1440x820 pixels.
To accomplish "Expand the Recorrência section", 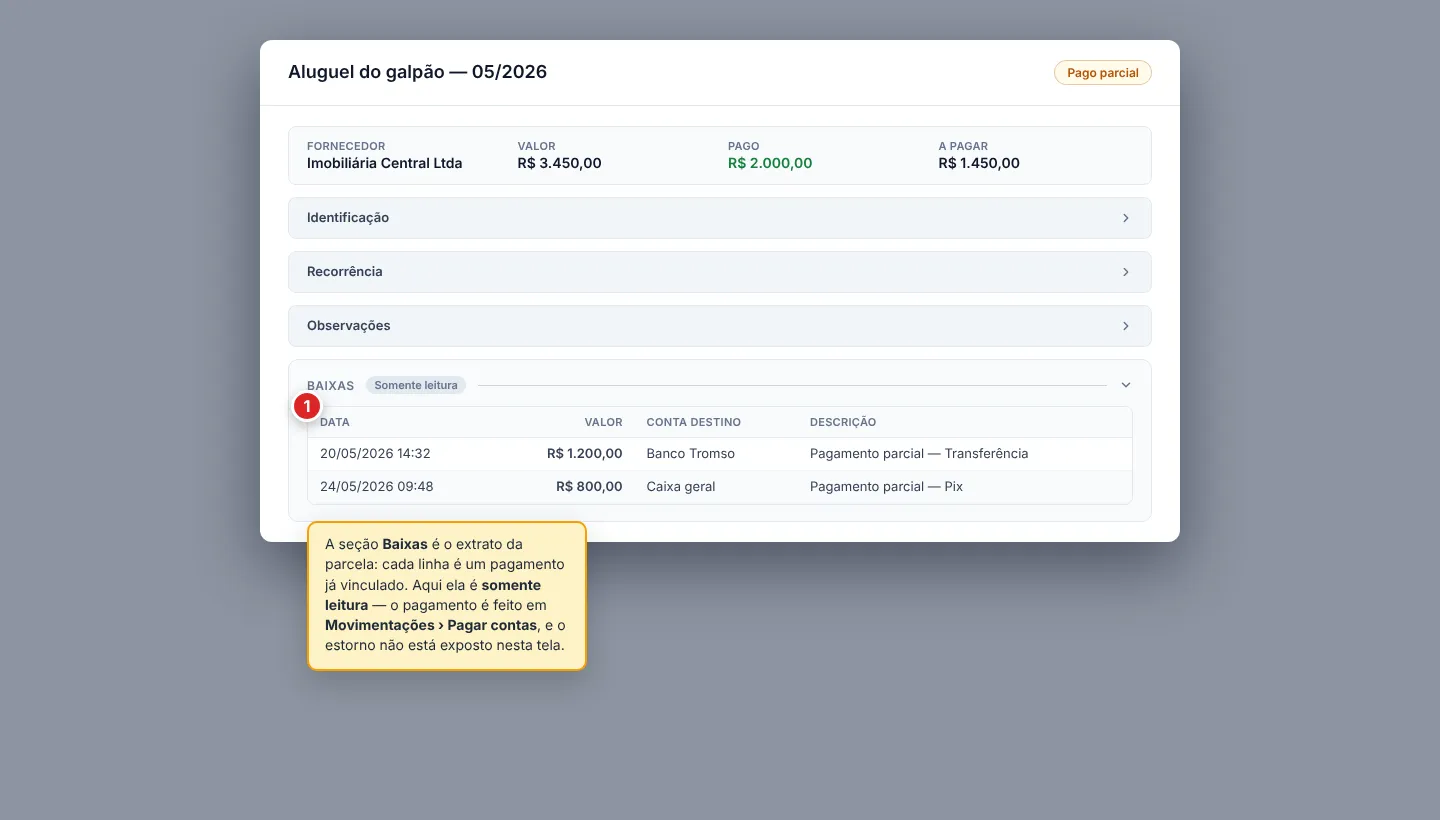I will [x=719, y=272].
